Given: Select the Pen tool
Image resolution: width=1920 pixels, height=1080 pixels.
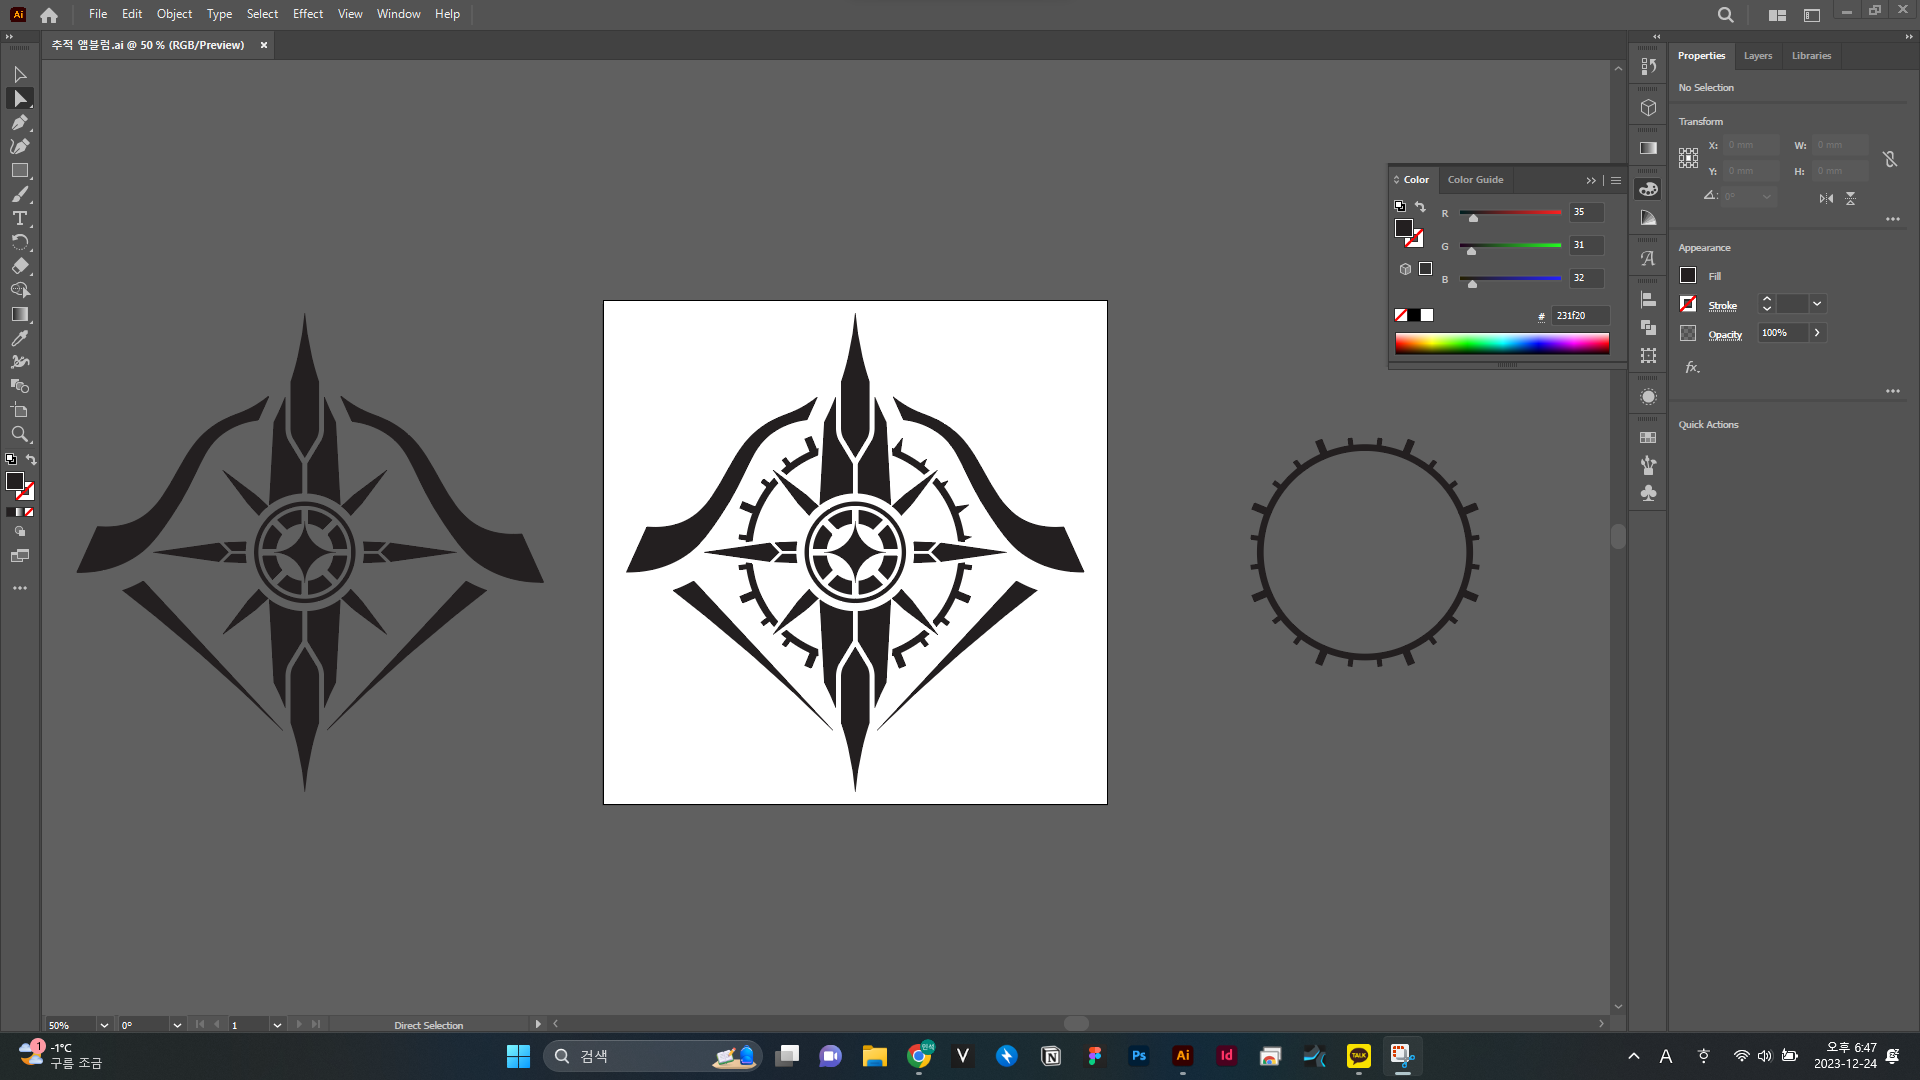Looking at the screenshot, I should 19,122.
